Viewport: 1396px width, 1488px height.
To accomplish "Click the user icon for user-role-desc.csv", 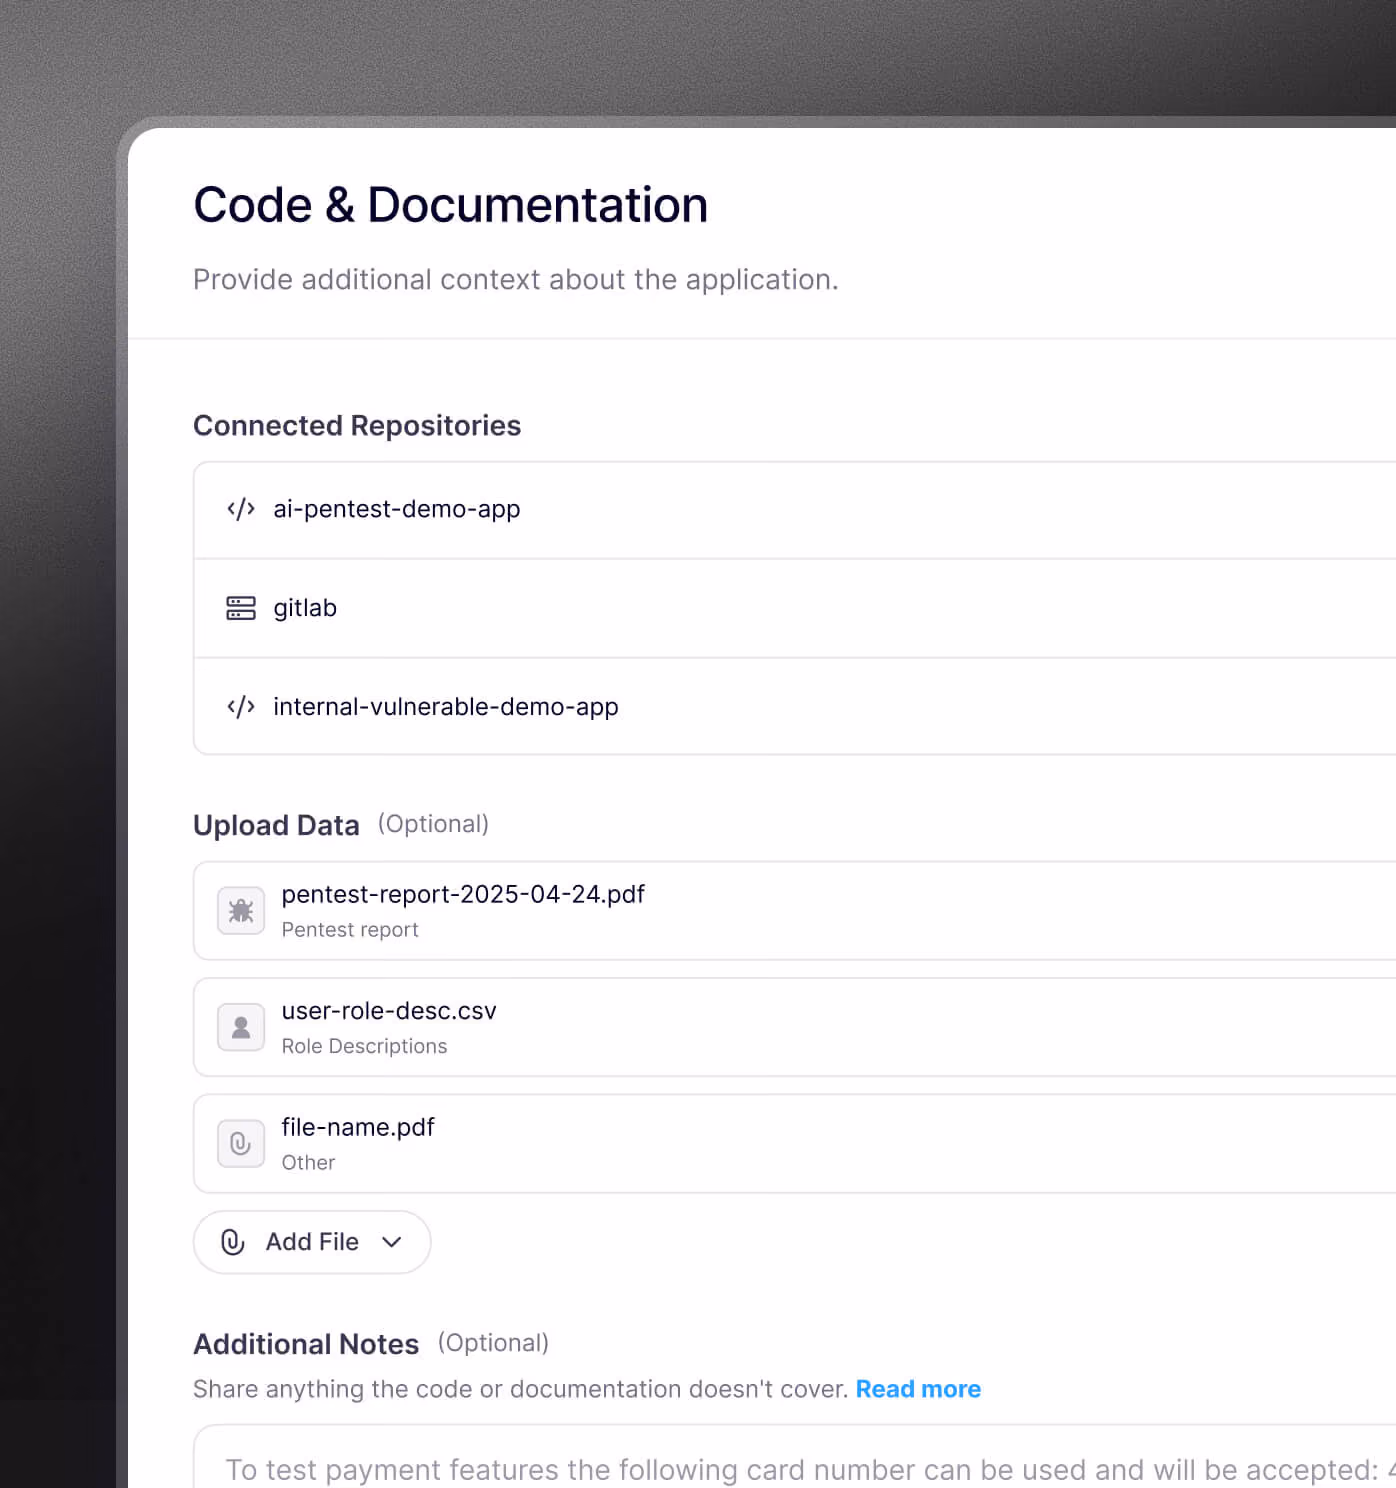I will point(241,1027).
